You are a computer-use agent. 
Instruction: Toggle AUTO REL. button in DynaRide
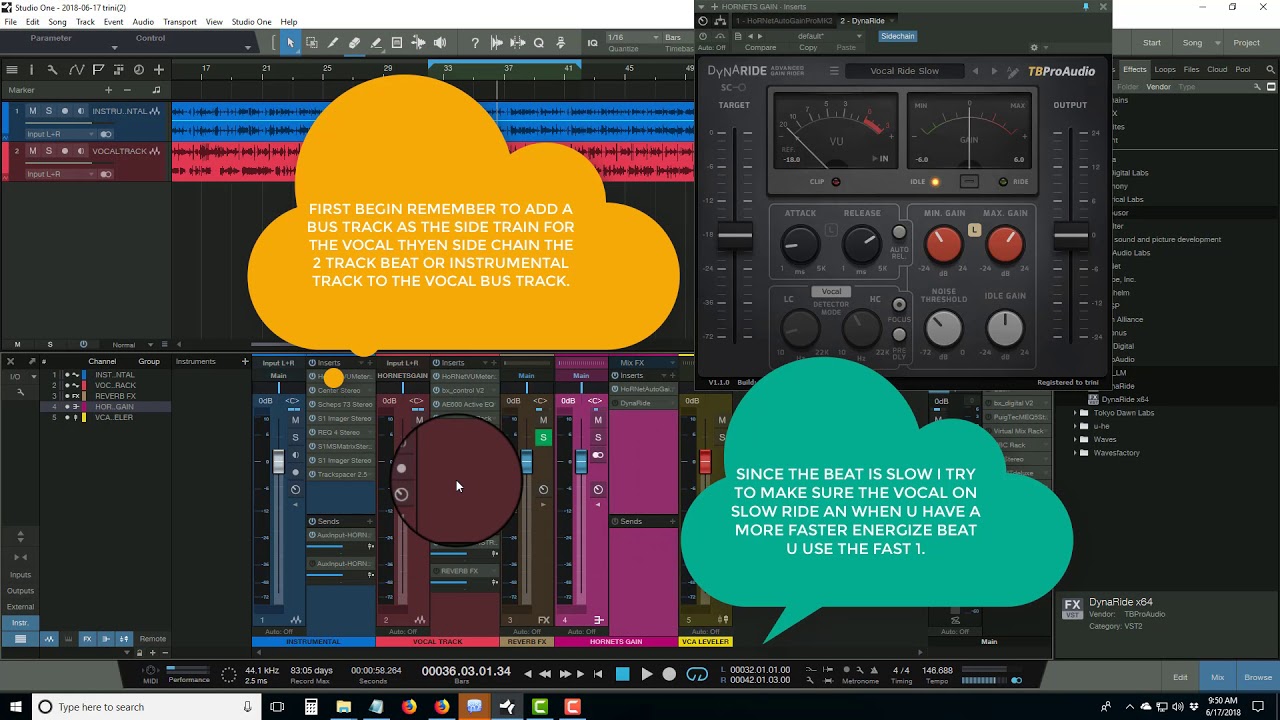coord(899,233)
